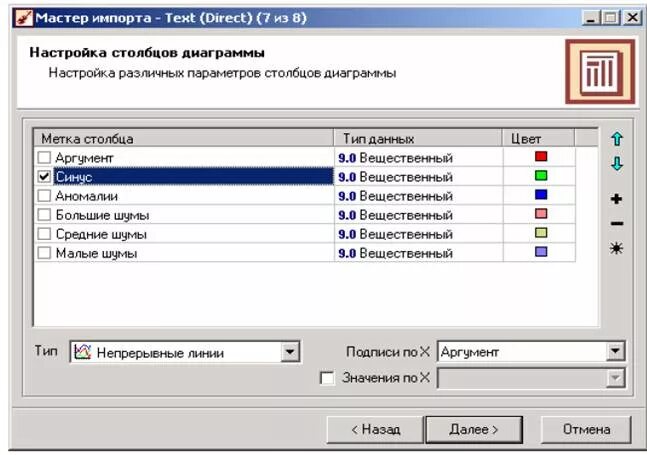Image resolution: width=647 pixels, height=455 pixels.
Task: Pick the yellow-green swatch for Средние шумы
Action: point(541,233)
